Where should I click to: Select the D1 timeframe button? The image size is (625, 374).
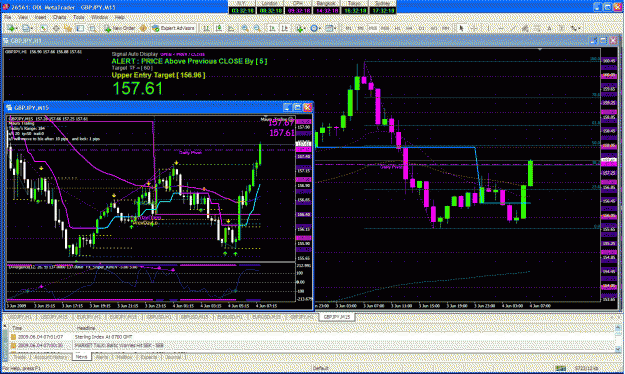422,28
